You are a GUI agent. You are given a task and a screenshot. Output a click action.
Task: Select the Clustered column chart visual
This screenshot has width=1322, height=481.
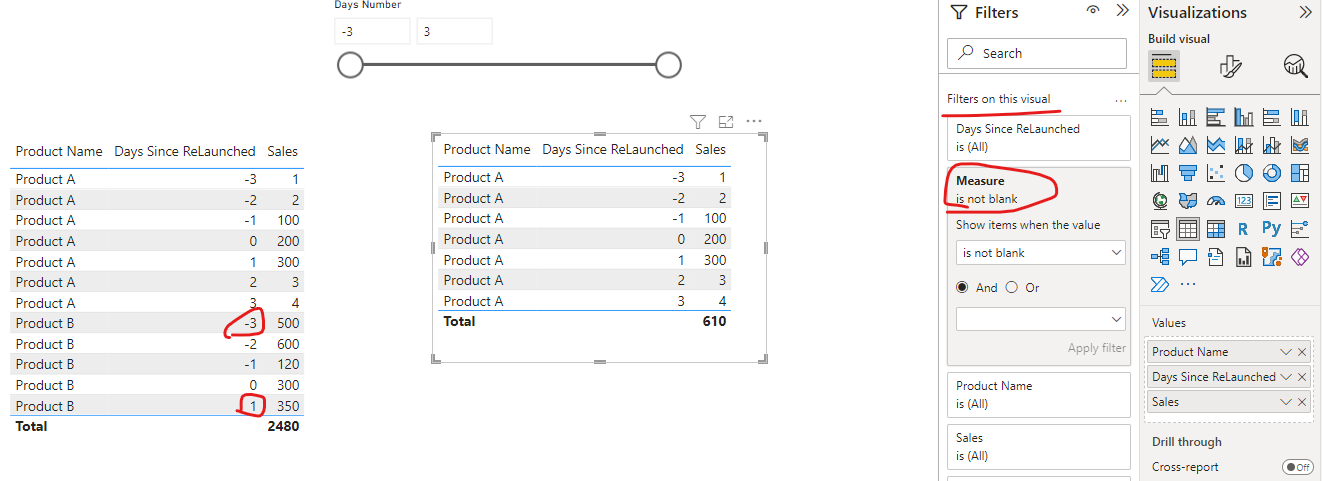click(x=1244, y=117)
